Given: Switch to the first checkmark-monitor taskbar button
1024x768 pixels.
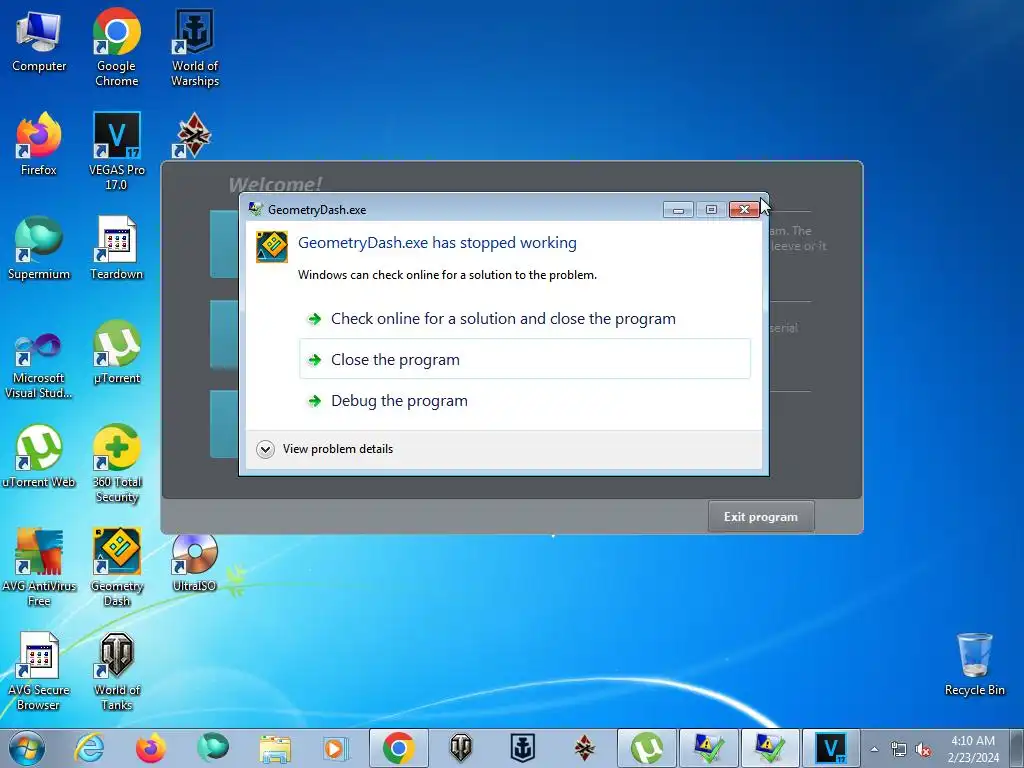Looking at the screenshot, I should click(x=708, y=748).
